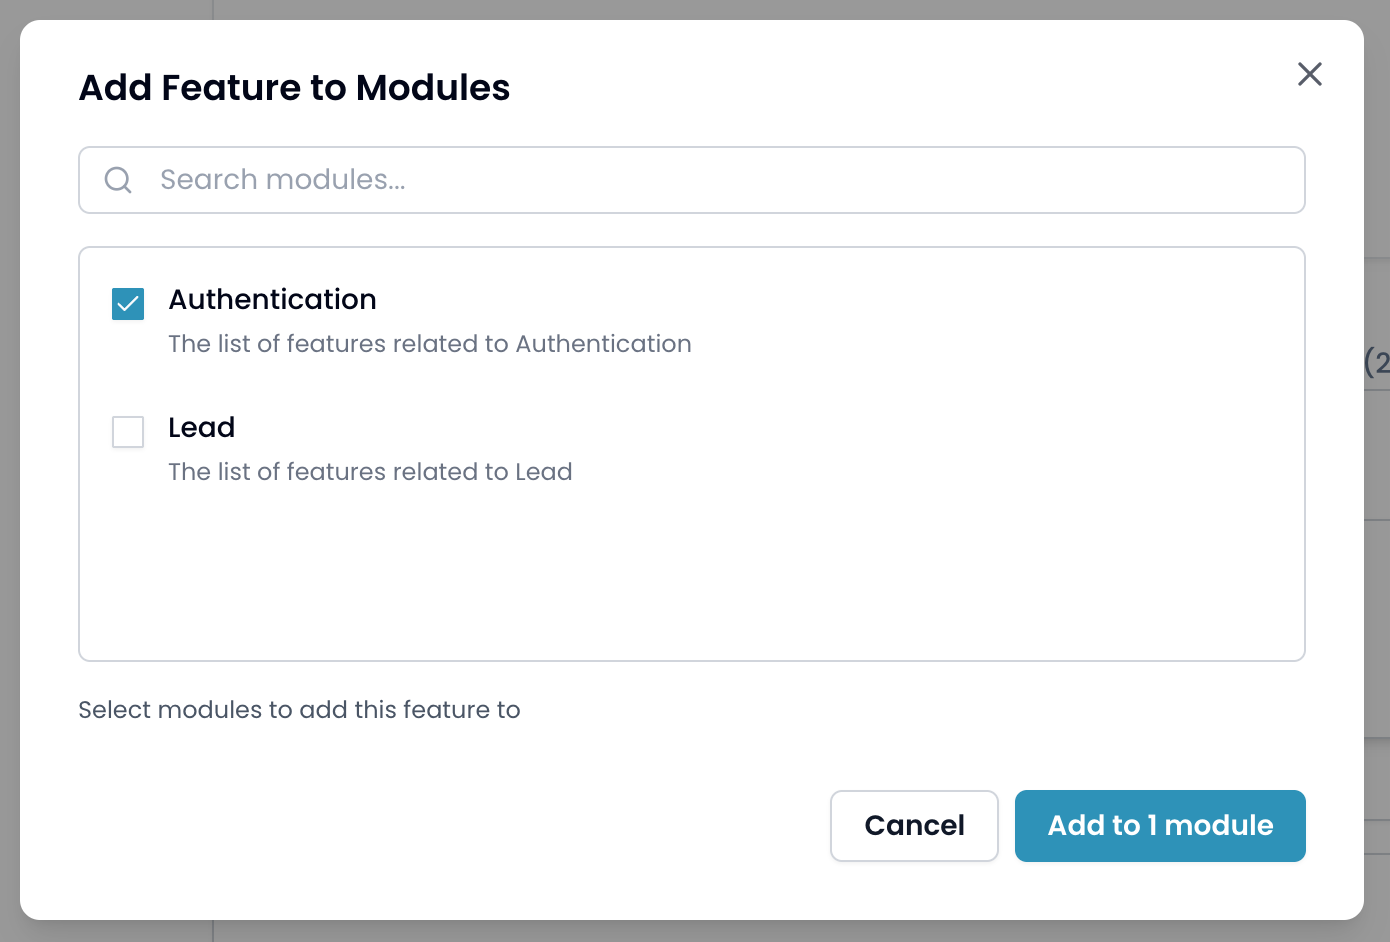This screenshot has width=1390, height=942.
Task: Click inside the module list panel
Action: pos(692,570)
